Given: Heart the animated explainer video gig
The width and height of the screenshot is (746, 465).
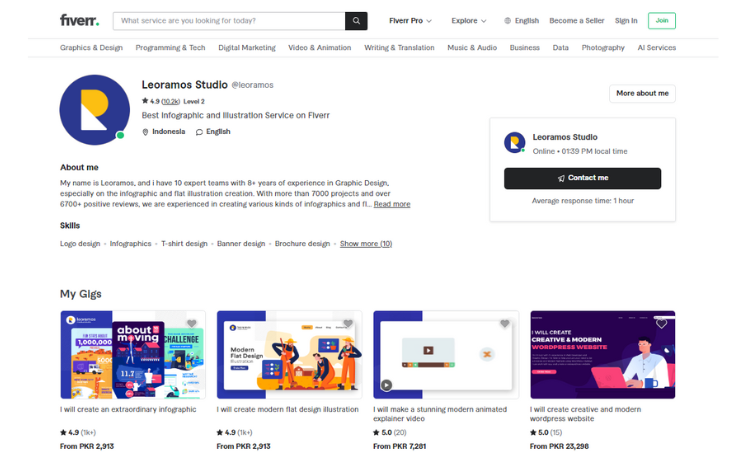Looking at the screenshot, I should (x=505, y=324).
